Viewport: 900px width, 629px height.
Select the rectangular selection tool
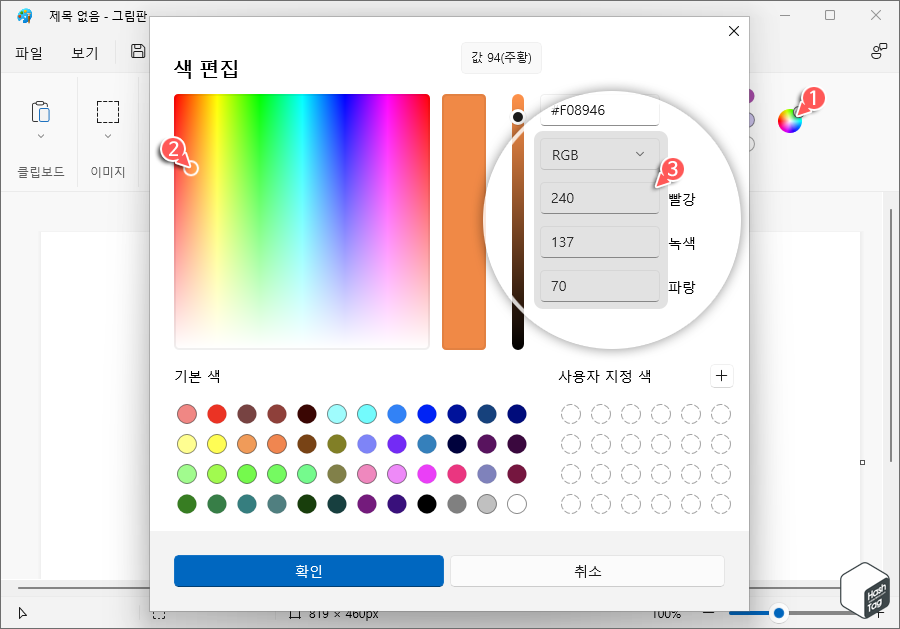pos(107,113)
